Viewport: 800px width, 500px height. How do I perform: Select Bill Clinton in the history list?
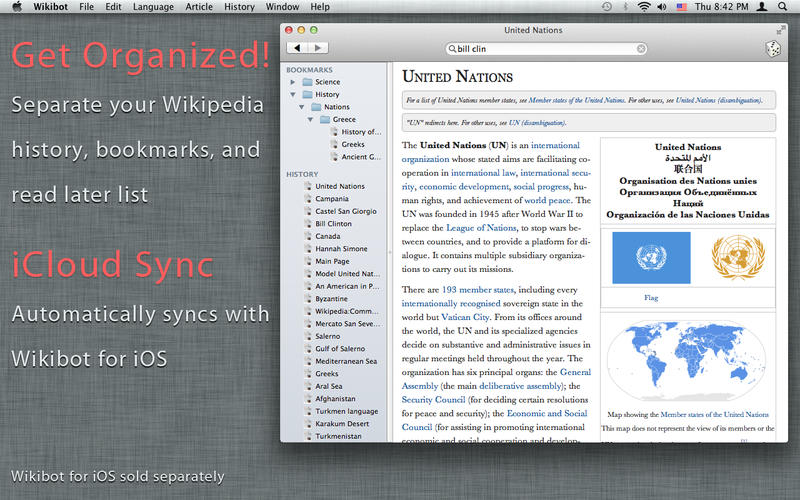point(333,224)
